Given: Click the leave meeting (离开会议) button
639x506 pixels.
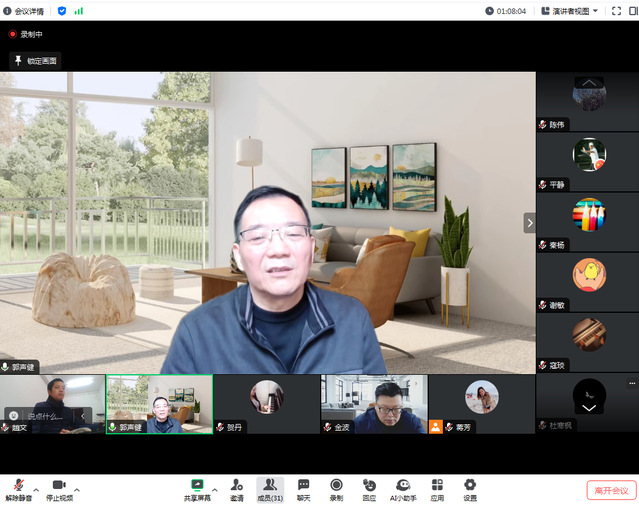Looking at the screenshot, I should click(611, 490).
